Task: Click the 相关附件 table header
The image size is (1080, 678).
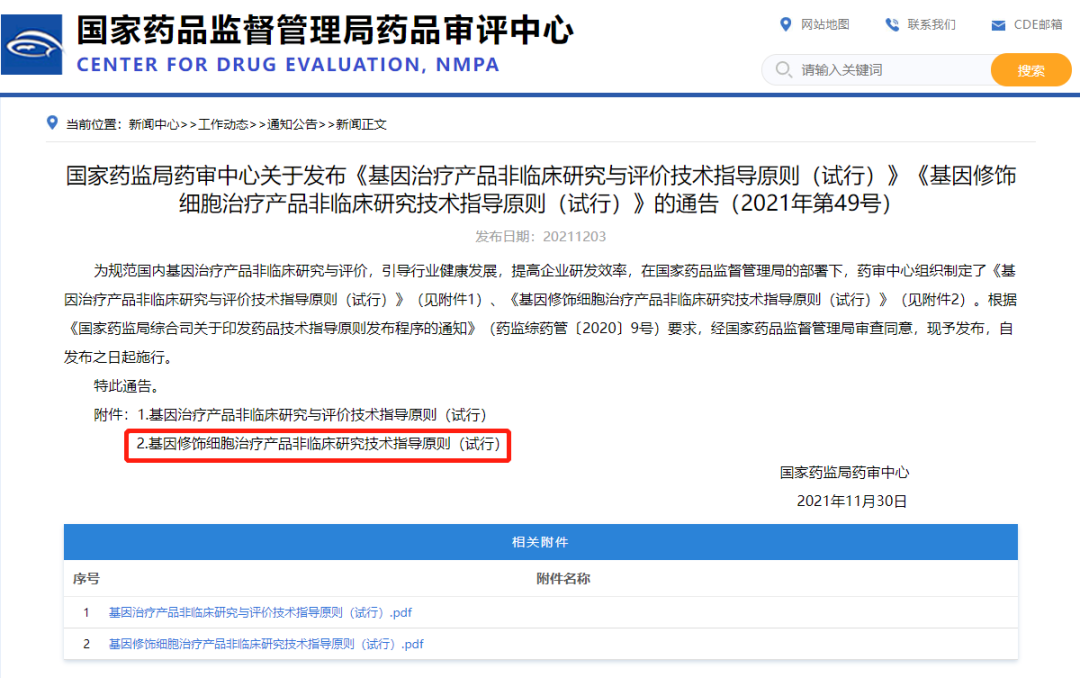Action: (541, 542)
